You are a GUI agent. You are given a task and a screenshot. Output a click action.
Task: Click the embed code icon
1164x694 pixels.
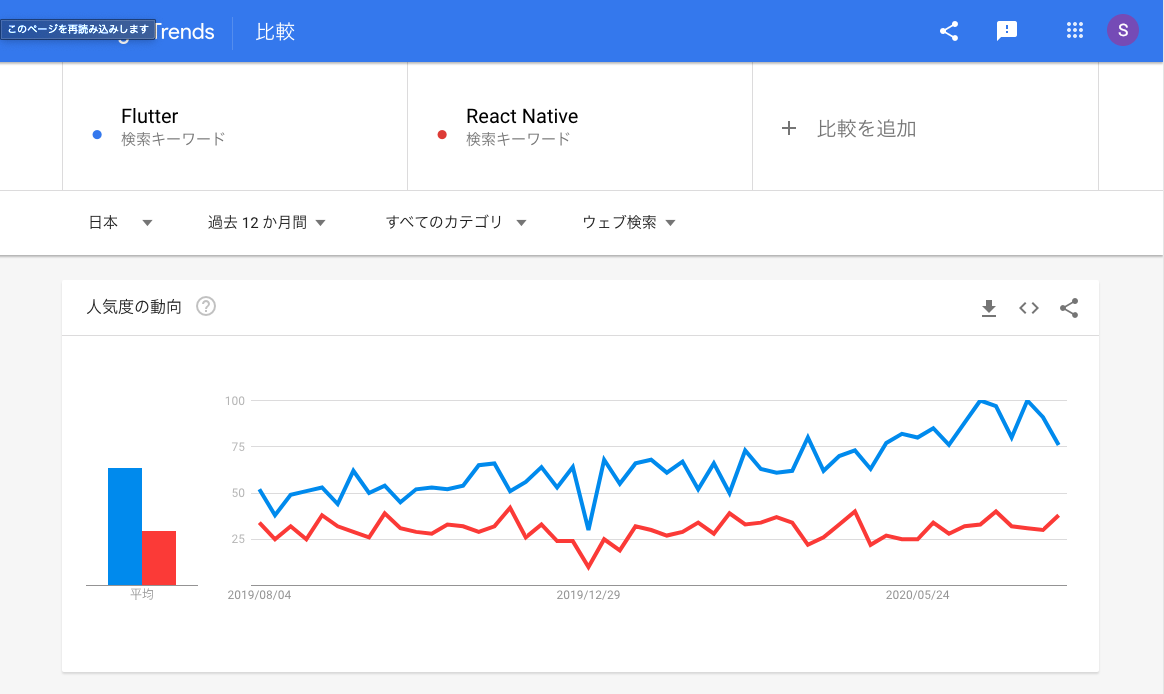click(1029, 308)
